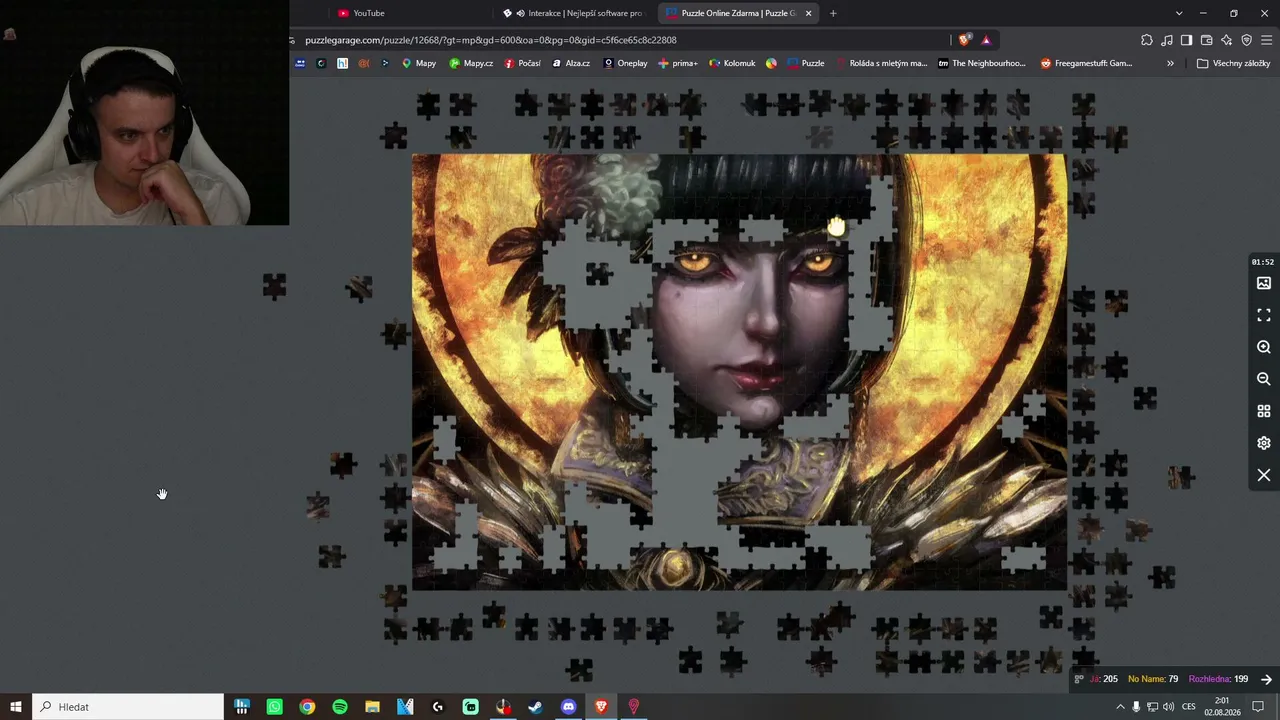Open the Windows notification center

[x=1259, y=707]
